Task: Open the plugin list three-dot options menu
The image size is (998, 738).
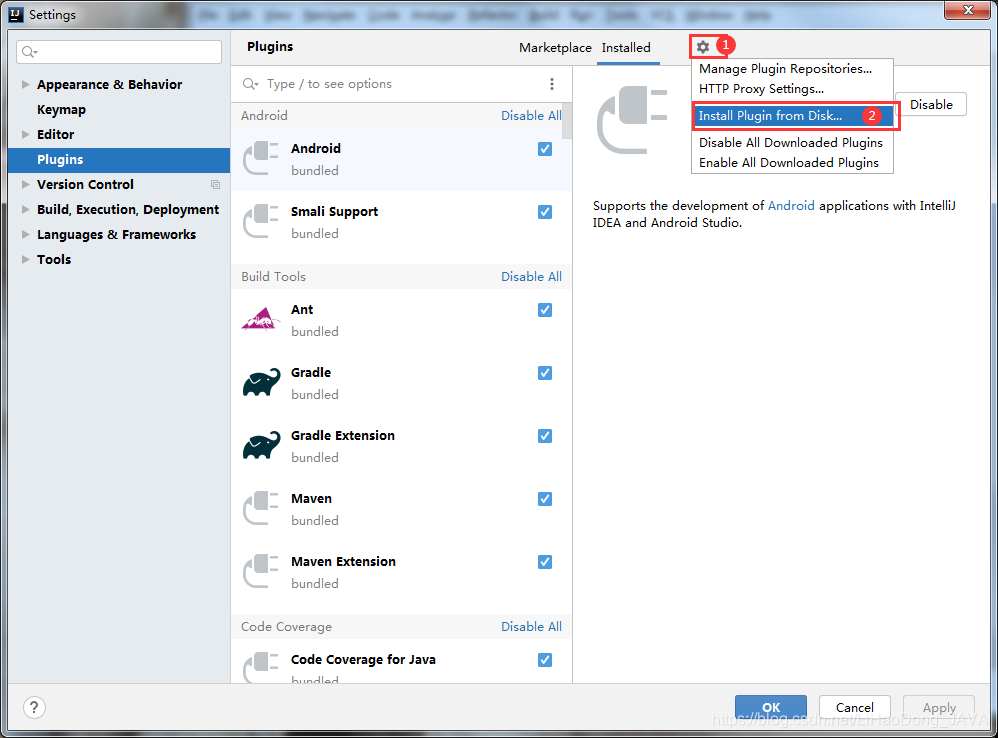Action: (x=552, y=84)
